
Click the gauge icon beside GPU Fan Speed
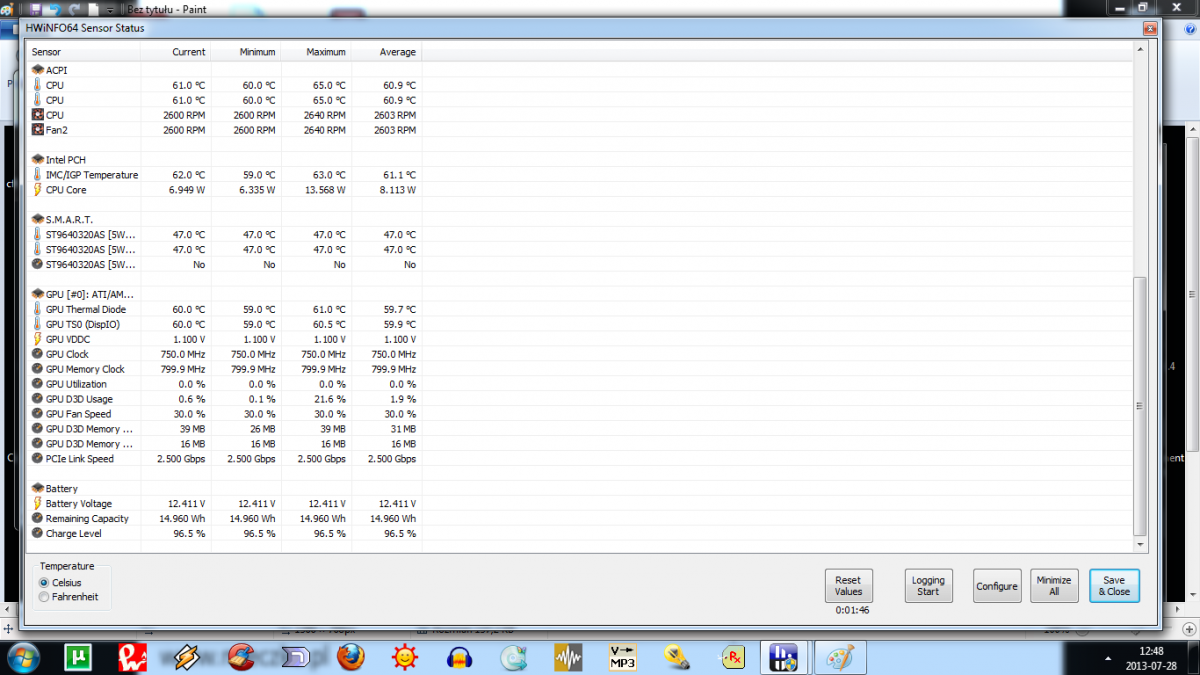click(x=38, y=414)
